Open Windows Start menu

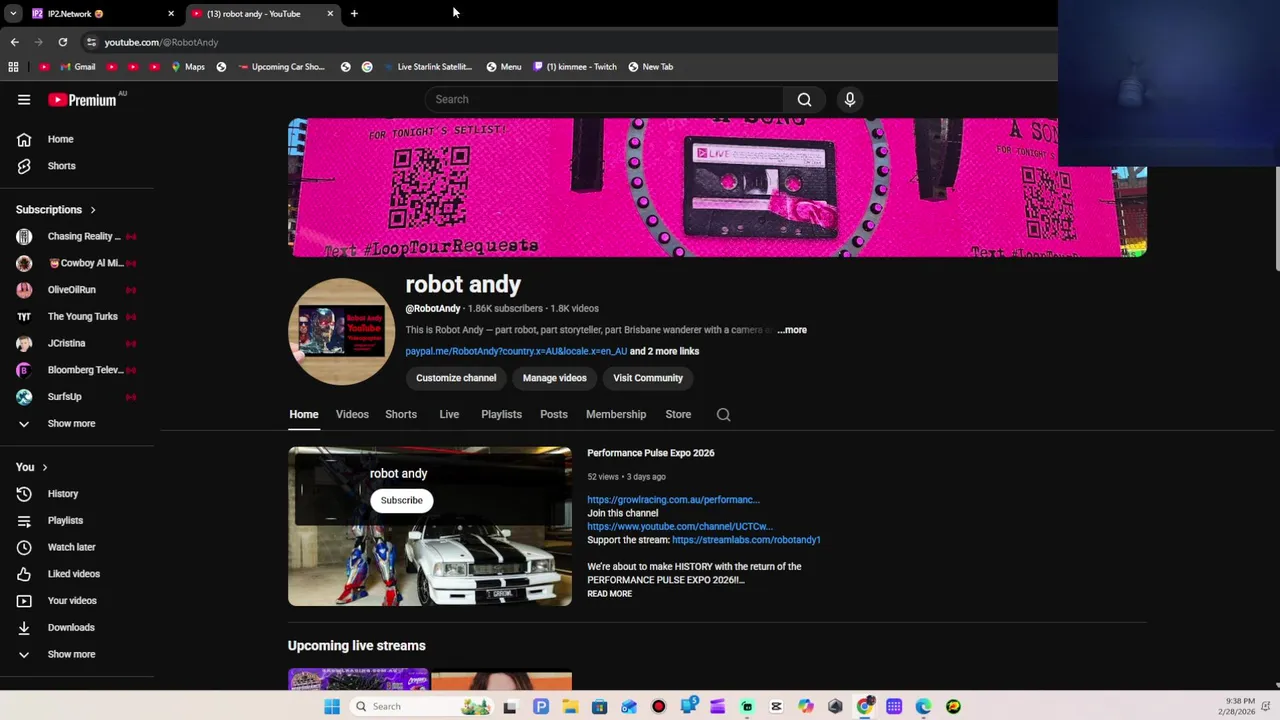coord(332,706)
